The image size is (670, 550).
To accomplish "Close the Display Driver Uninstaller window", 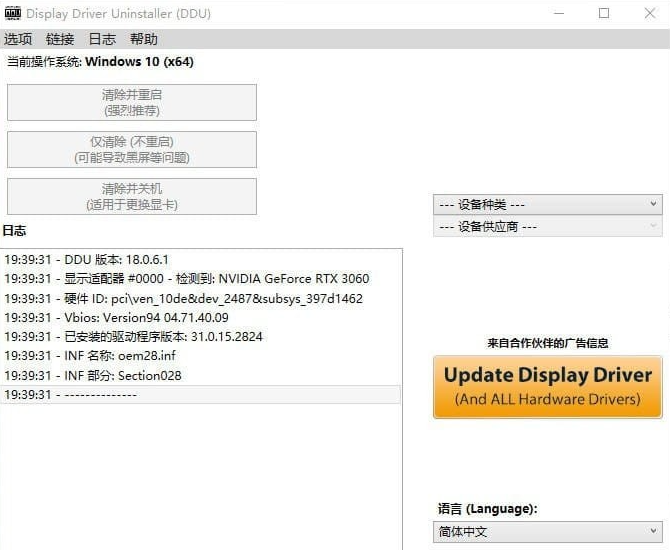I will (650, 13).
